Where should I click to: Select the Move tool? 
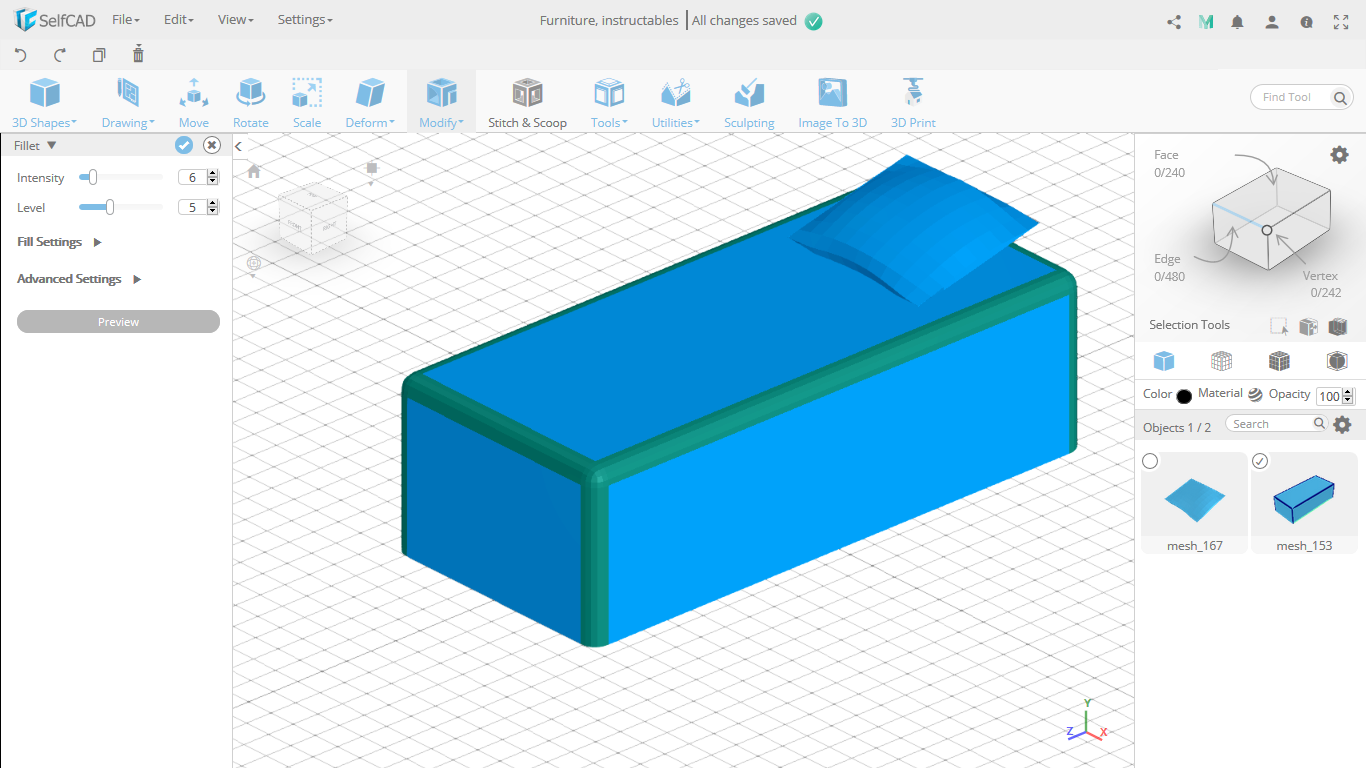tap(194, 103)
